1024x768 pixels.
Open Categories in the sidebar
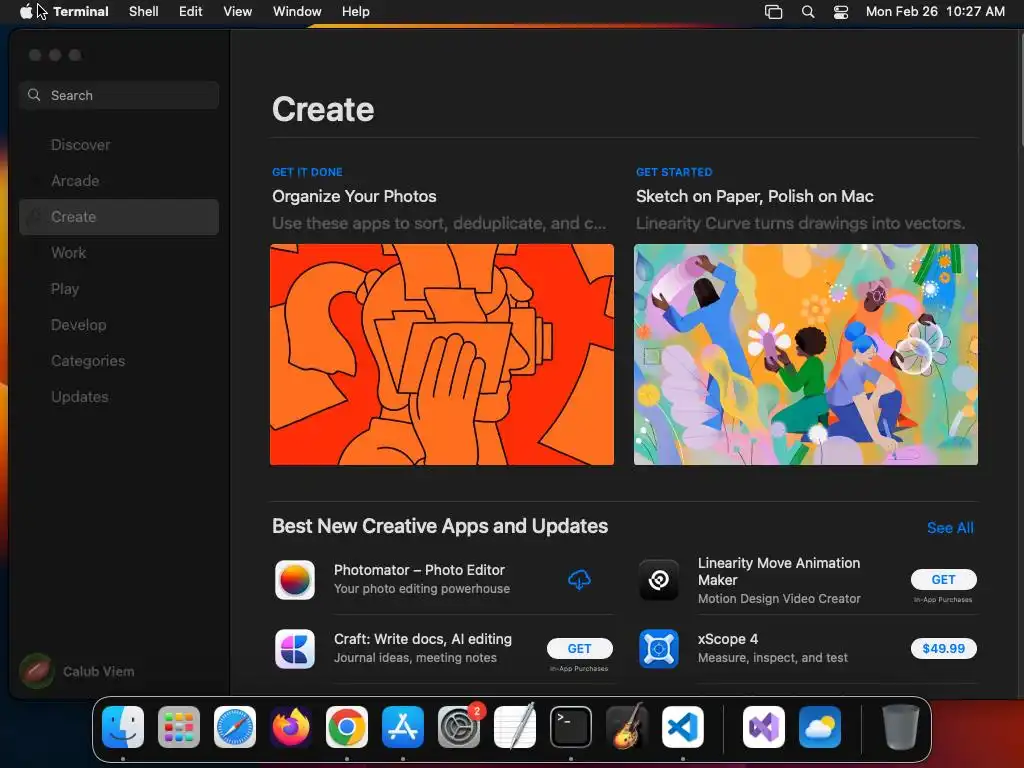click(119, 360)
